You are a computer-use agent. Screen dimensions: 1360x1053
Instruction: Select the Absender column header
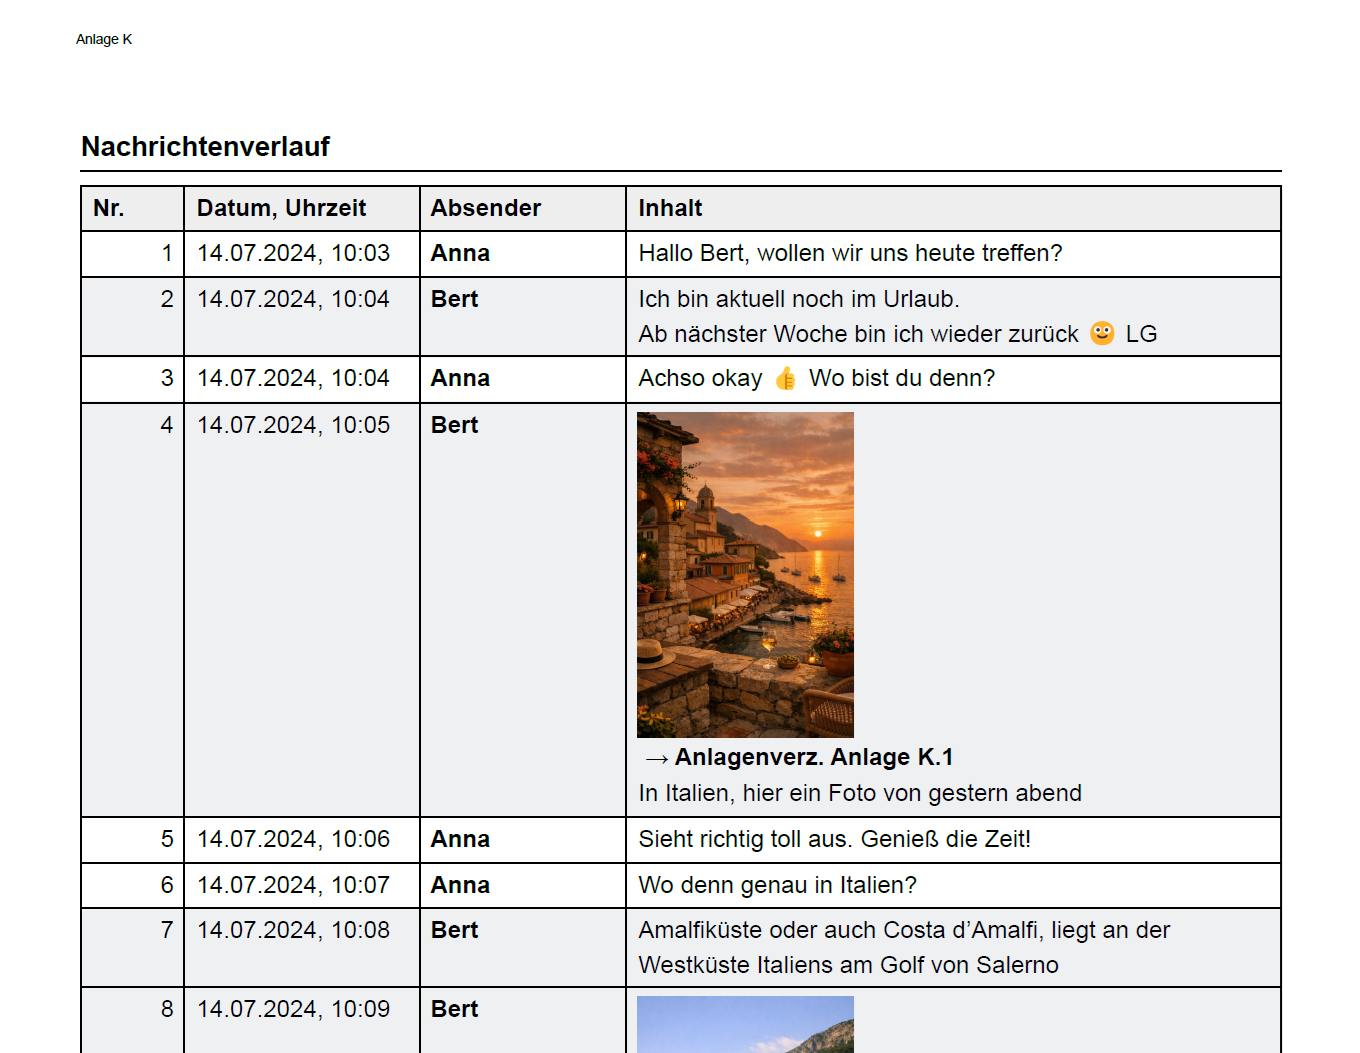(x=486, y=208)
